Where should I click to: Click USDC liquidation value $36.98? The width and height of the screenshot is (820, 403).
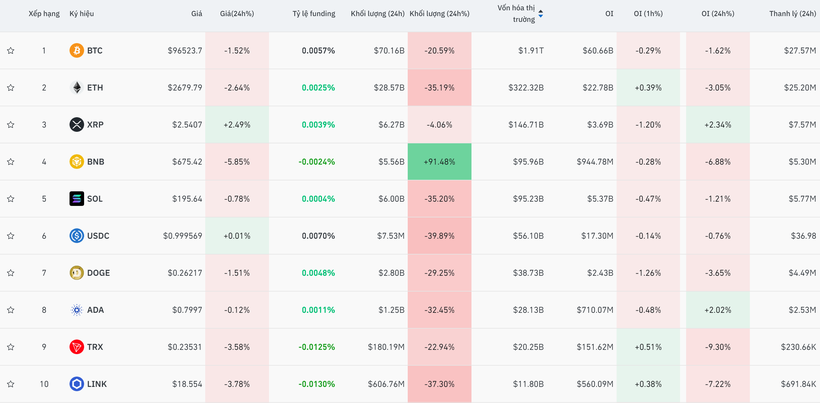pyautogui.click(x=803, y=236)
